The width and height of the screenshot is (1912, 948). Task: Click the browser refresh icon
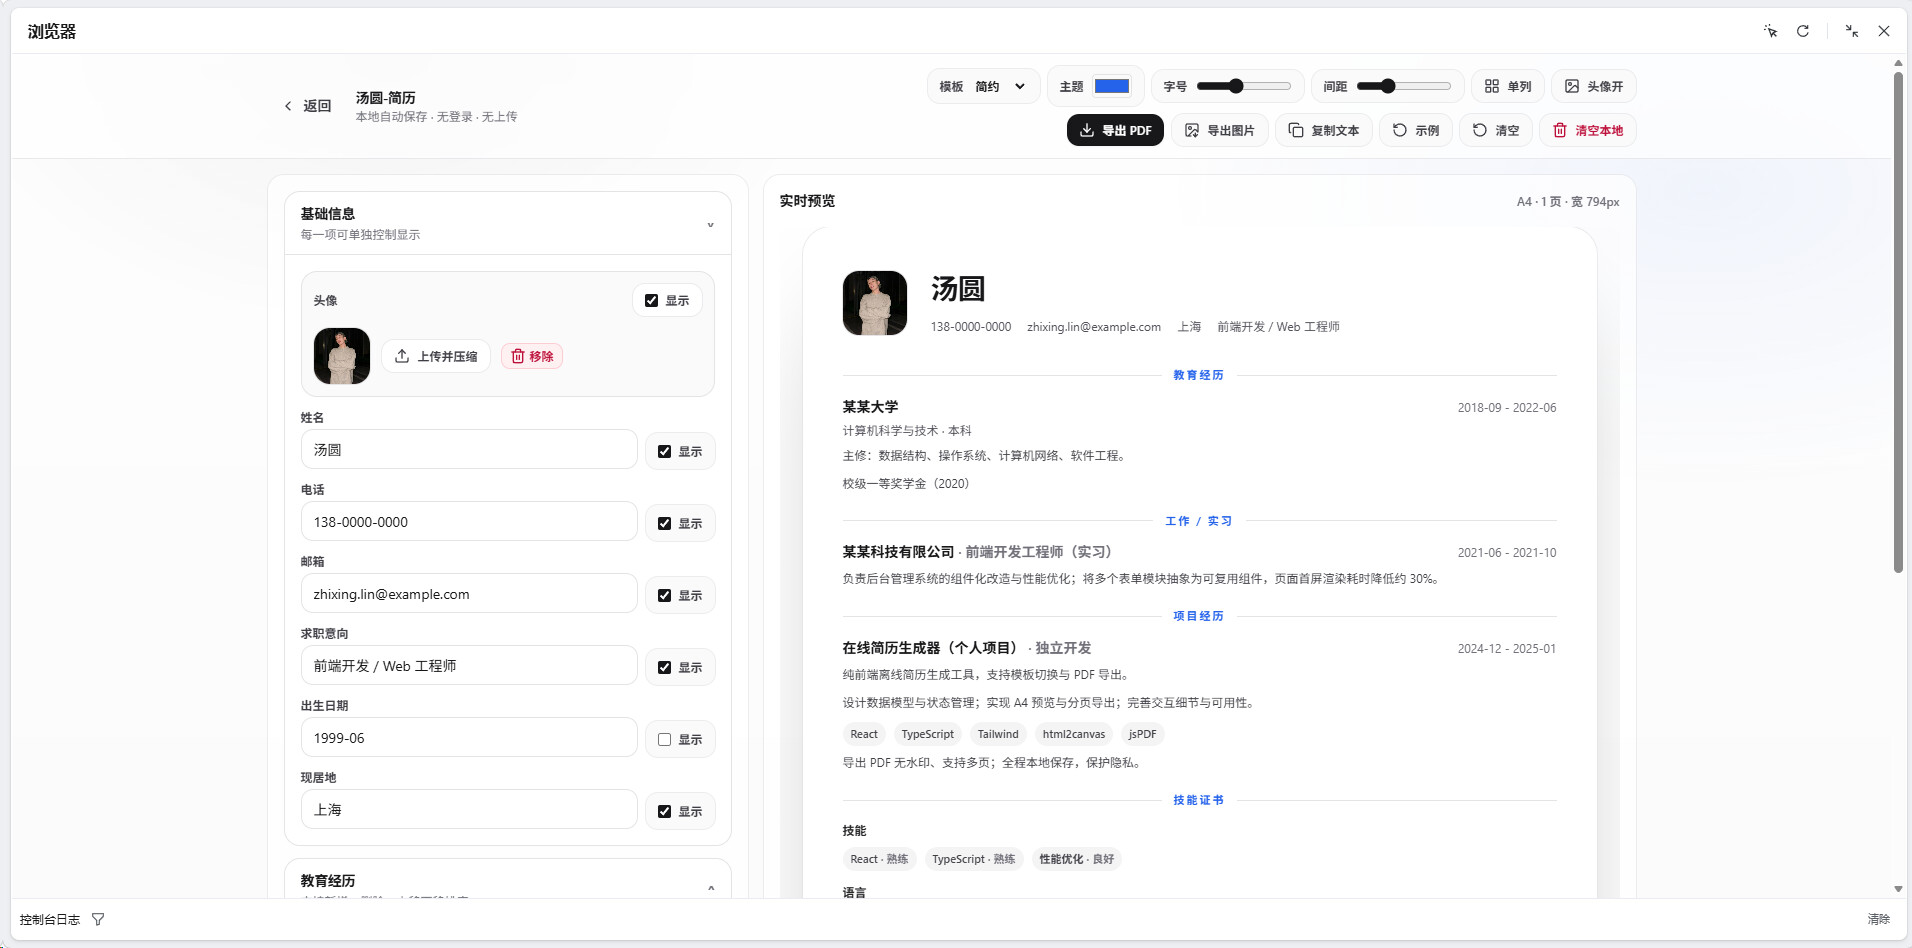[1803, 31]
